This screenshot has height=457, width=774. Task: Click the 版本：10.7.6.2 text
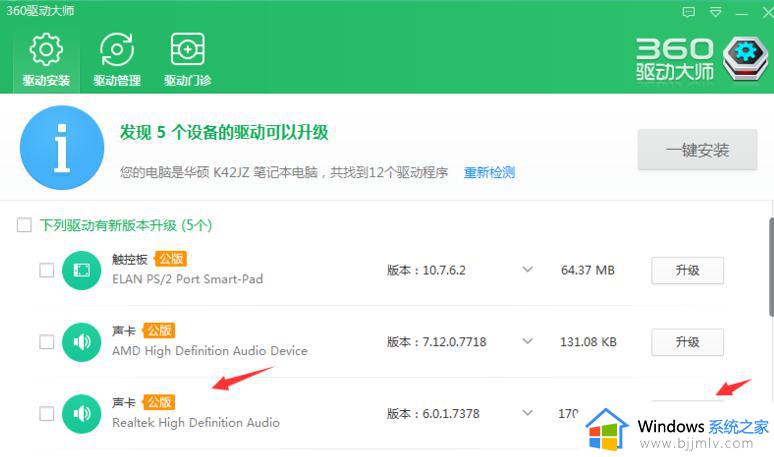click(426, 270)
